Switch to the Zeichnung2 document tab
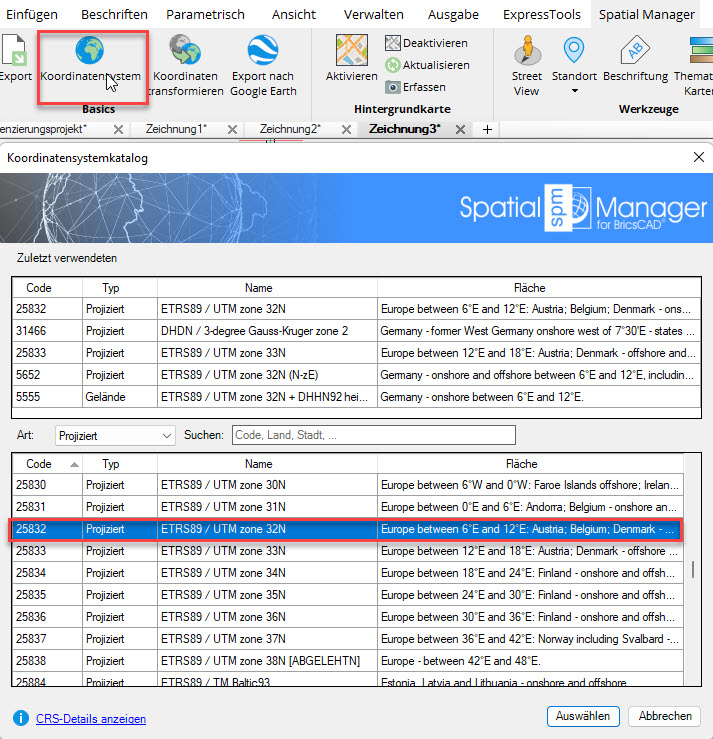Image resolution: width=713 pixels, height=739 pixels. tap(289, 129)
